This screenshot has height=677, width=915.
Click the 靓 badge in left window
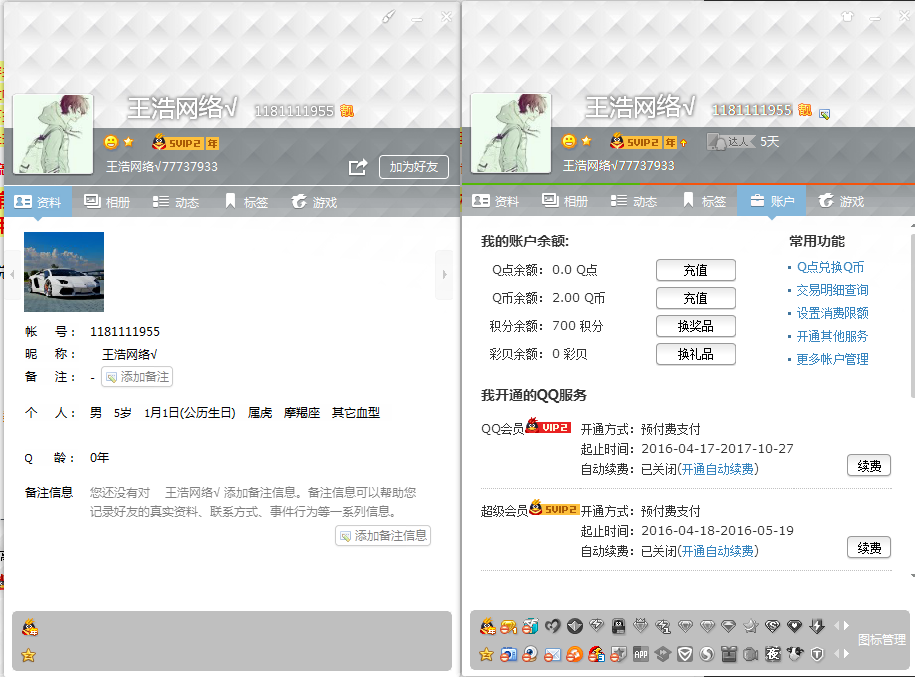347,111
